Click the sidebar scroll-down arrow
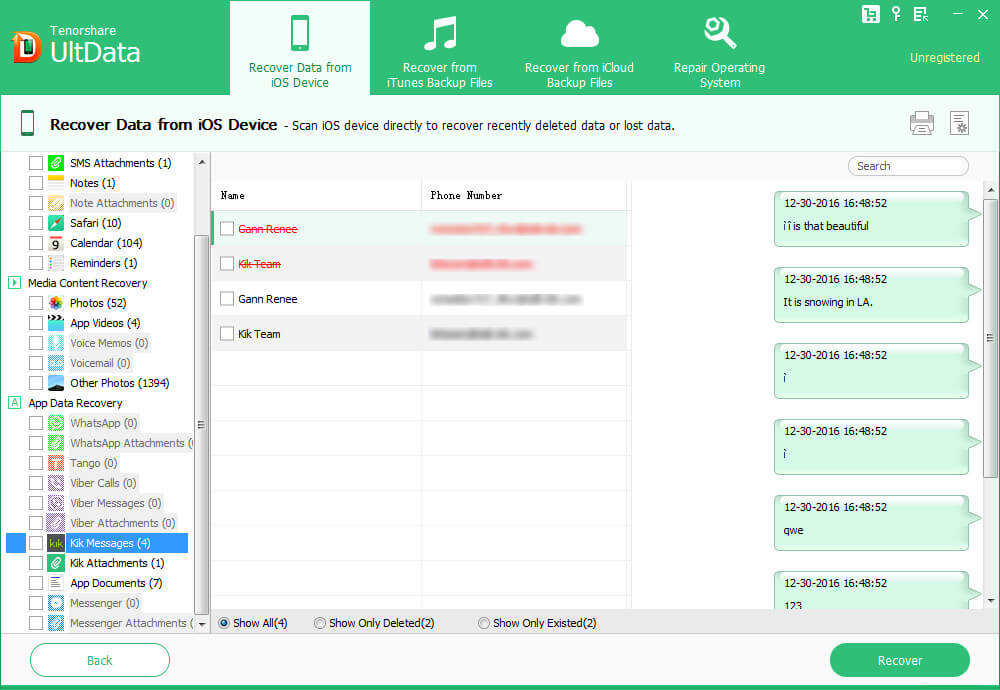Image resolution: width=1000 pixels, height=690 pixels. 201,623
